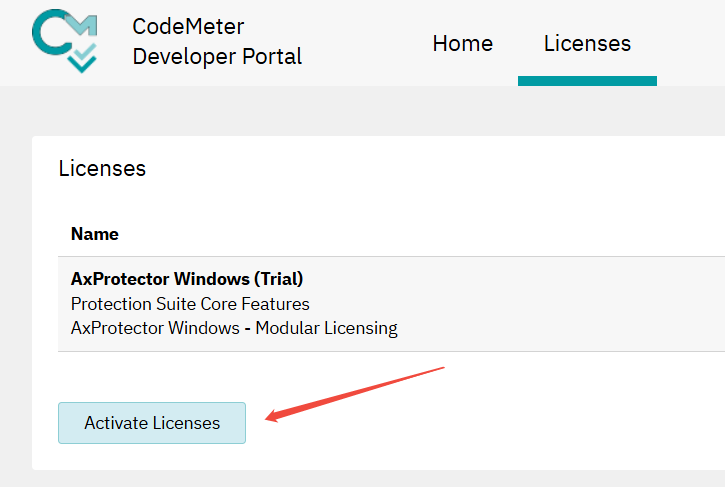
Task: Click the Protection Suite Core Features line
Action: tap(190, 303)
